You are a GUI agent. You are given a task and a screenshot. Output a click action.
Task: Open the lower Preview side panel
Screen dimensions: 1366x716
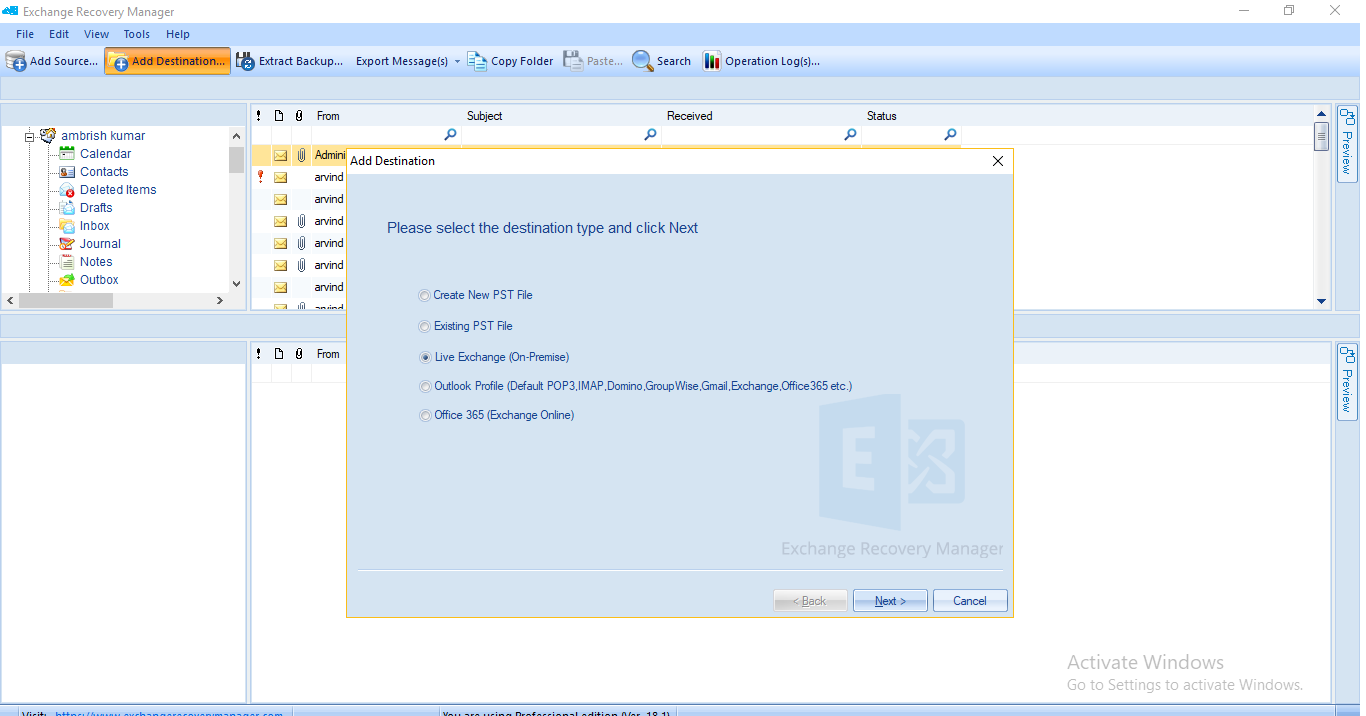pos(1347,382)
